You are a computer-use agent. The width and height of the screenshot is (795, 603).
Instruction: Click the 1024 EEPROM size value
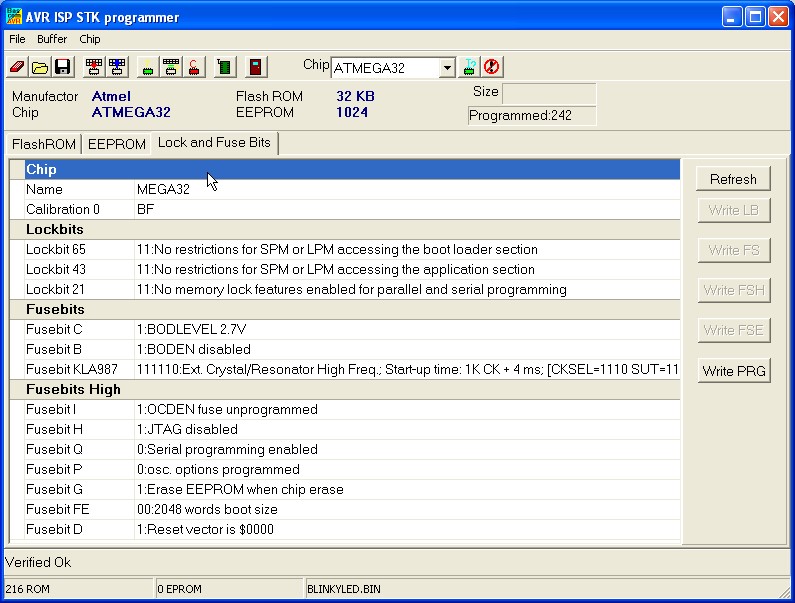click(352, 112)
